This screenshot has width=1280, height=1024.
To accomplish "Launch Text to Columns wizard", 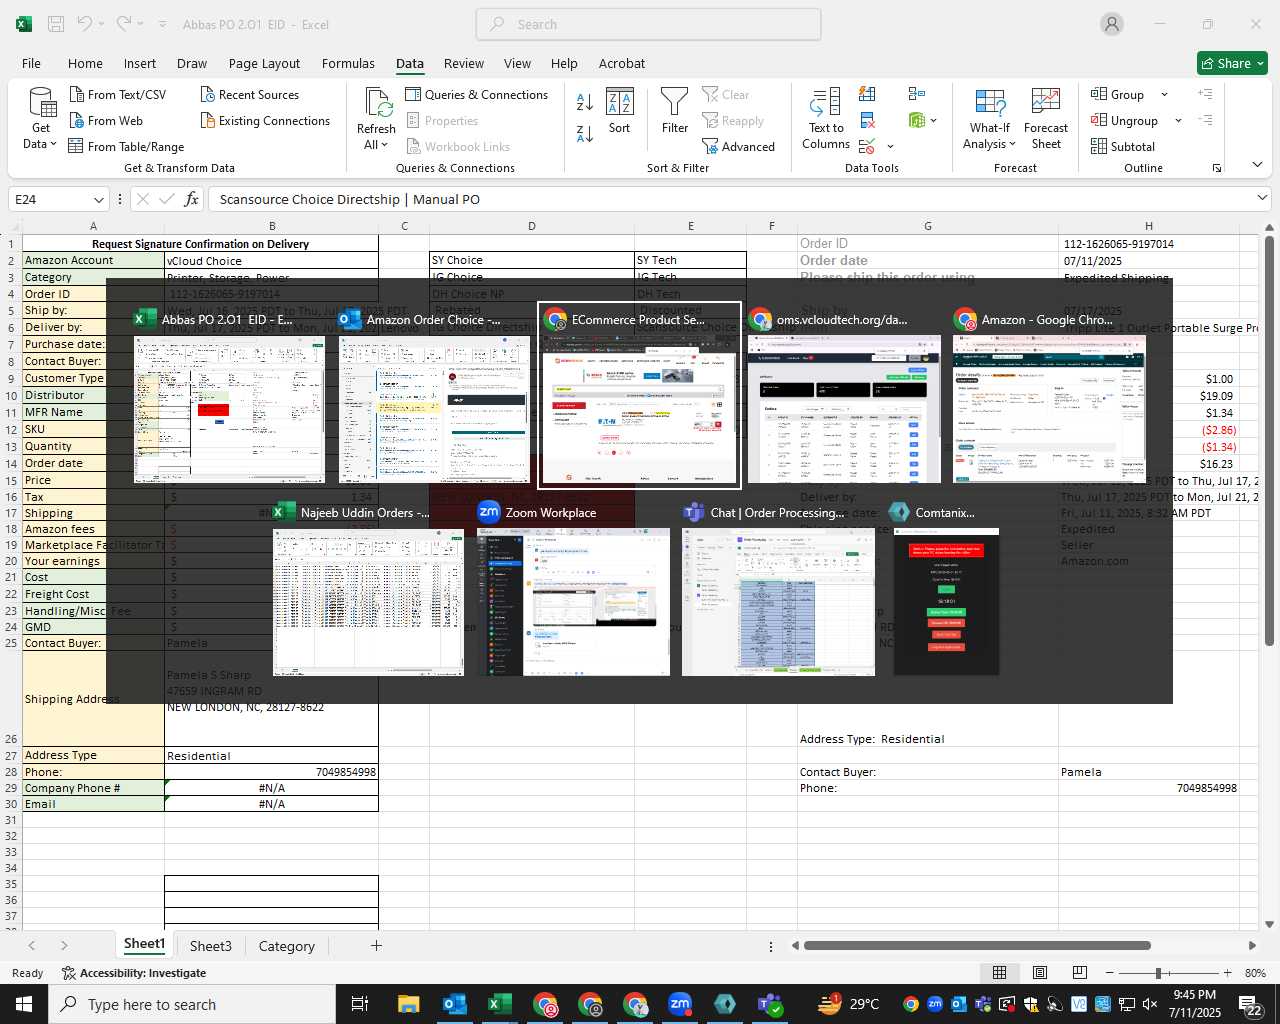I will [826, 119].
